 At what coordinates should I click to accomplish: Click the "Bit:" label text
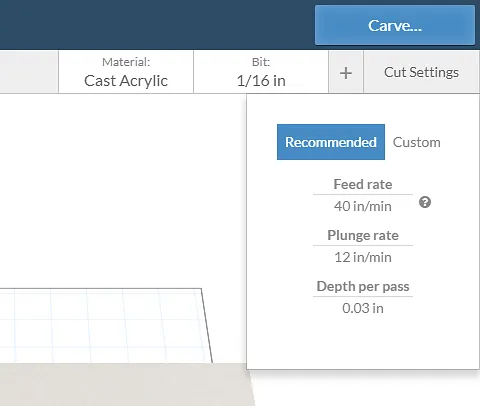click(261, 62)
